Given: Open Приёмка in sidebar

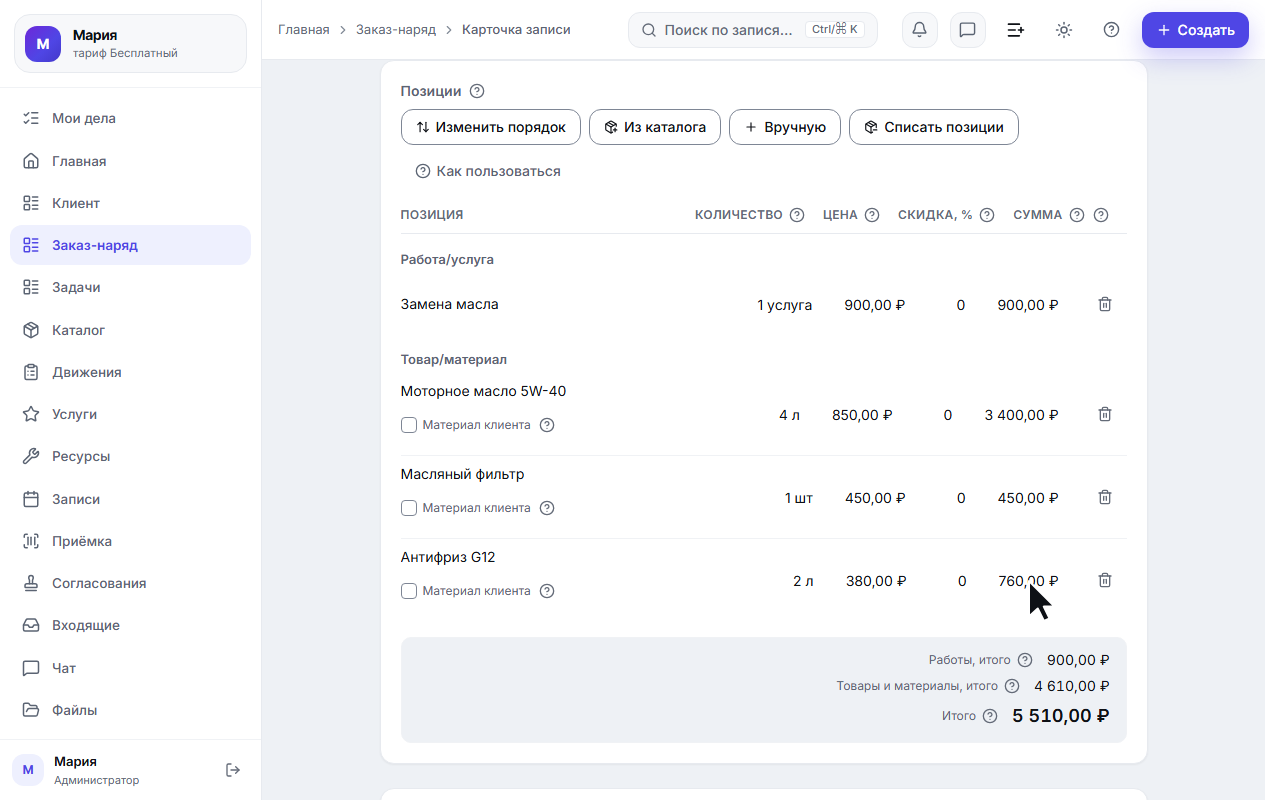Looking at the screenshot, I should click(x=130, y=541).
